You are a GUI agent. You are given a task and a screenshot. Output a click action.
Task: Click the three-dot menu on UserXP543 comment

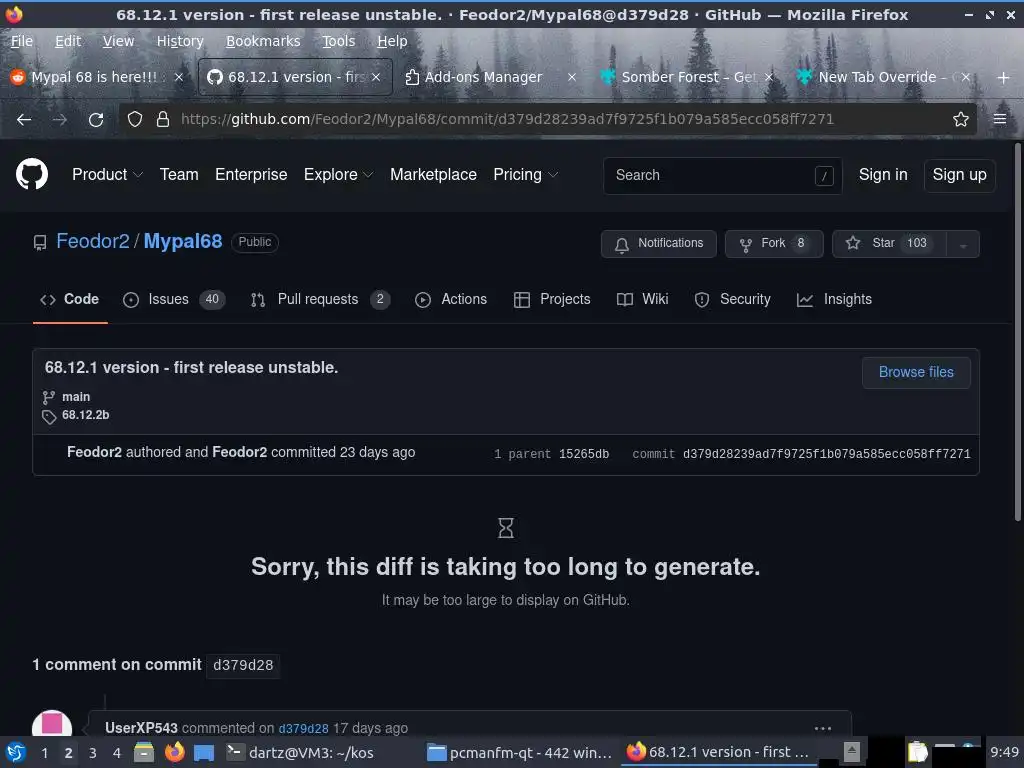point(823,728)
